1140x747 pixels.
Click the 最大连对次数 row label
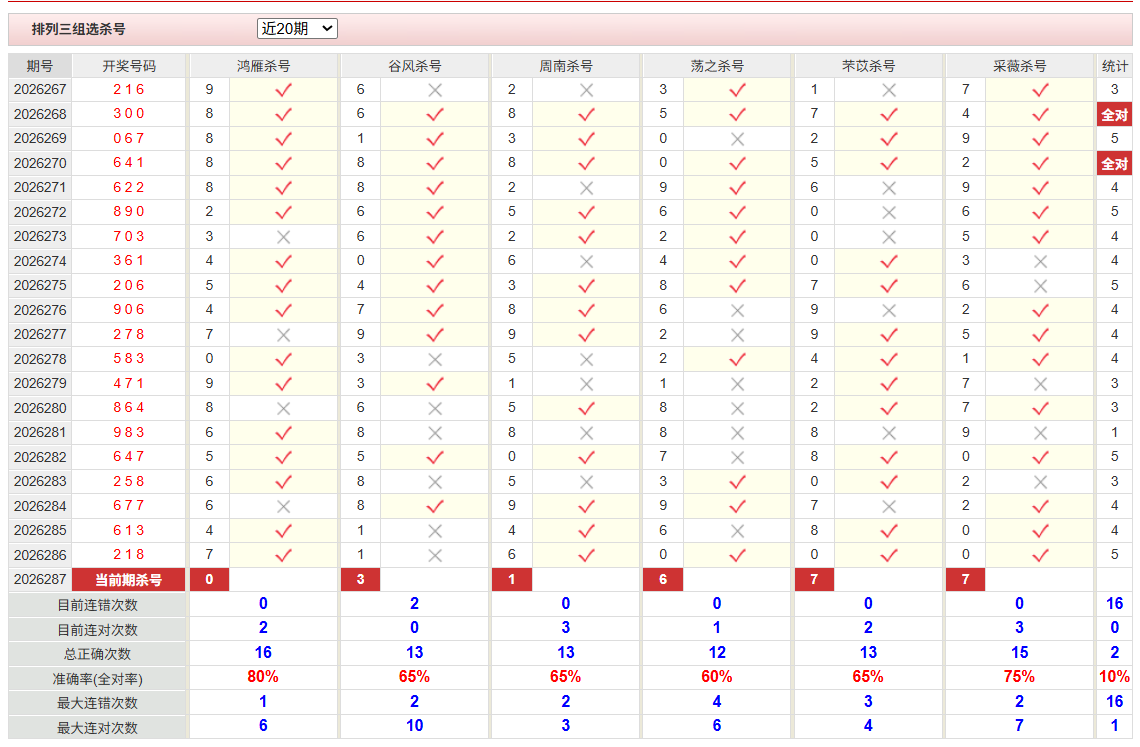pyautogui.click(x=97, y=727)
